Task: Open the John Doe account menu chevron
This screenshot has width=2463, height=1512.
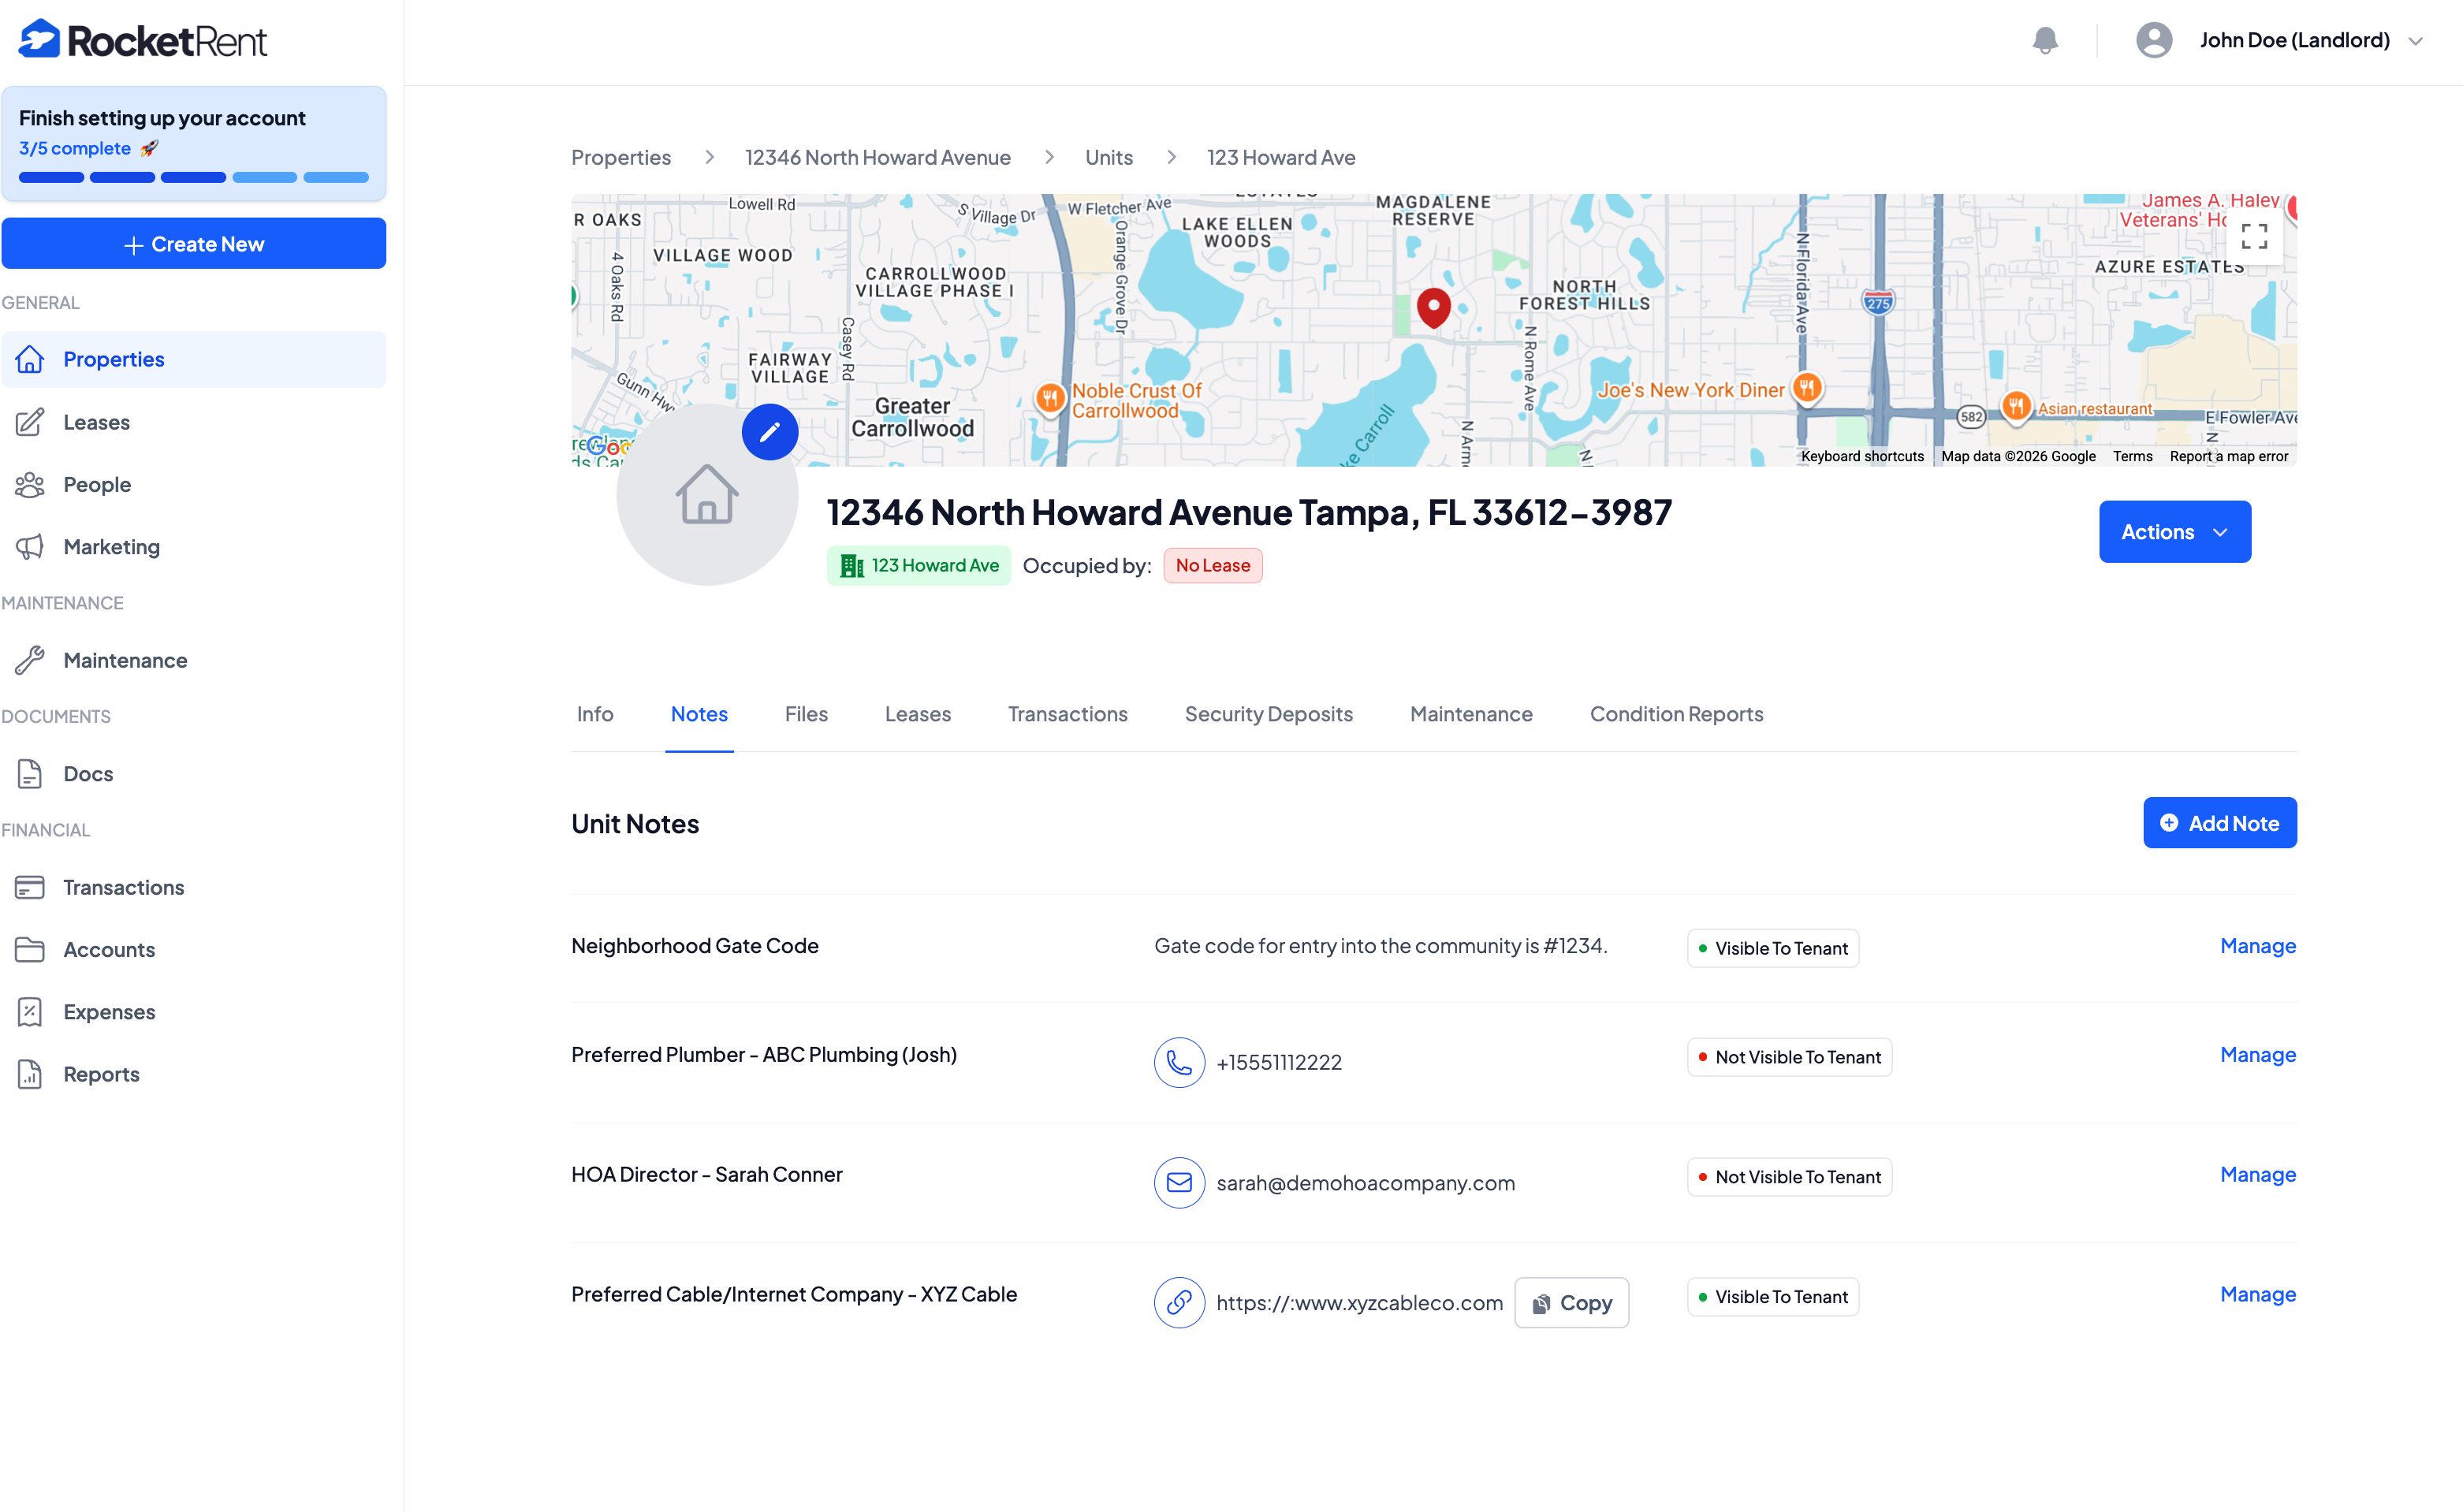Action: pos(2416,41)
